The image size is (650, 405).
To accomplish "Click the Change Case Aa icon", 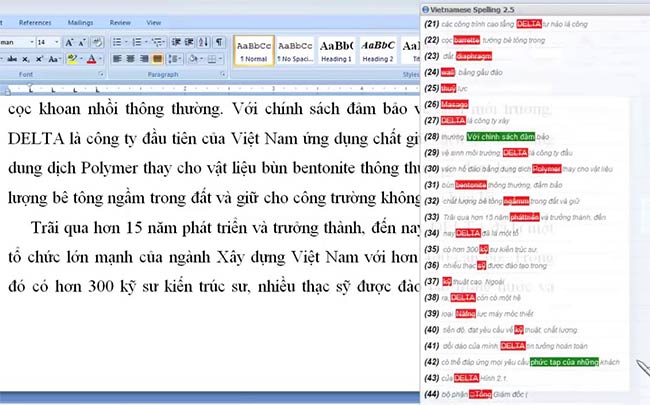I will [x=53, y=59].
